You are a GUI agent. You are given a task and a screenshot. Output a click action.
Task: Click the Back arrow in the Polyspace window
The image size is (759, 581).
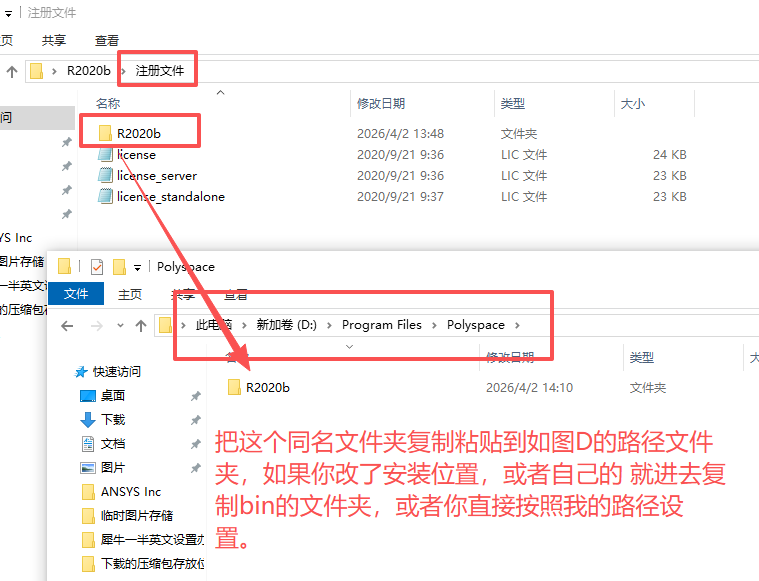click(x=67, y=325)
